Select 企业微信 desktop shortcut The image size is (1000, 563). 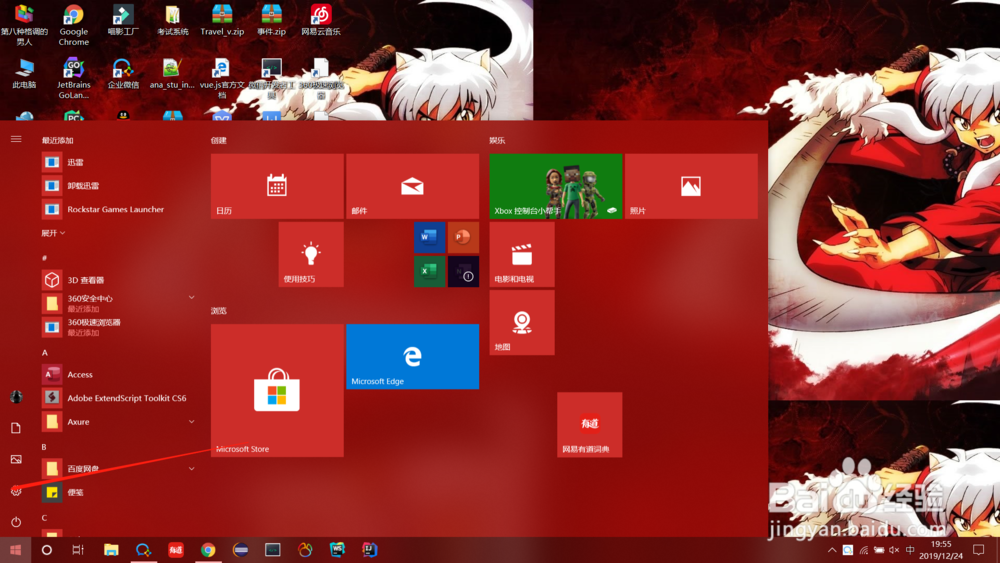point(122,73)
